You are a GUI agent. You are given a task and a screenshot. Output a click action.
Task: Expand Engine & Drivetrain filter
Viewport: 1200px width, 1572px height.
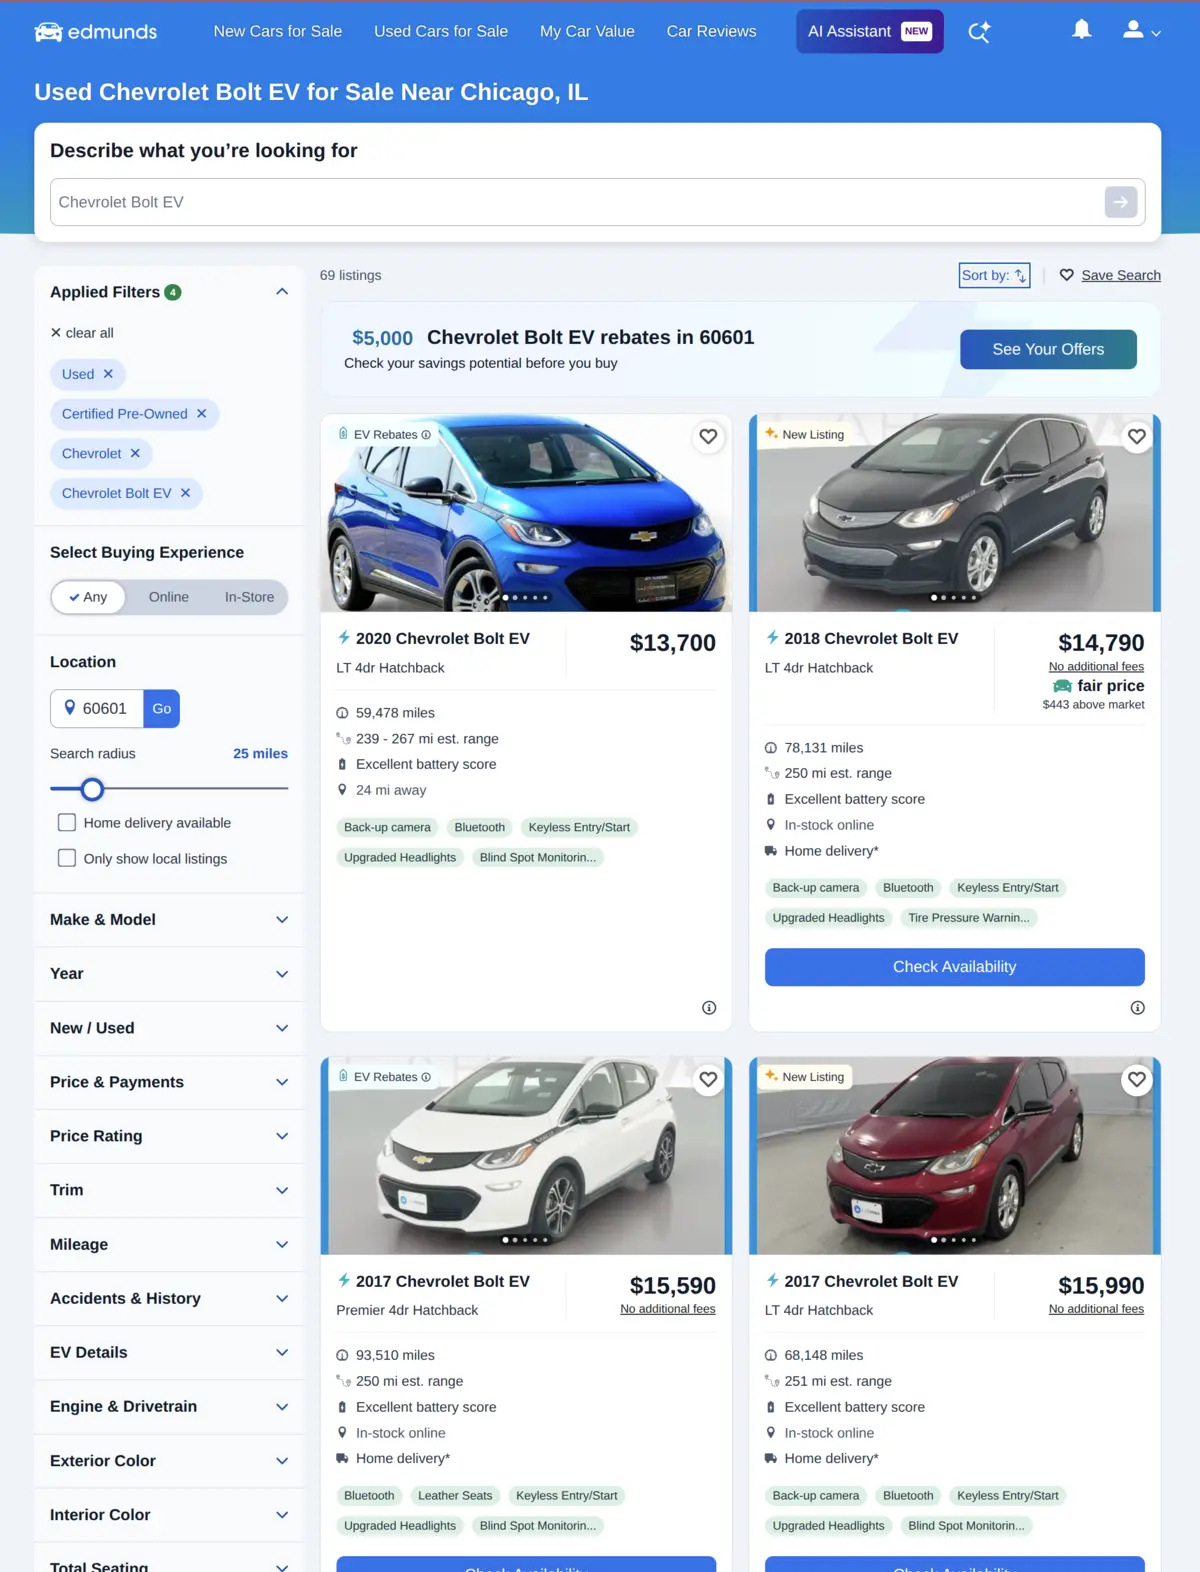[169, 1407]
